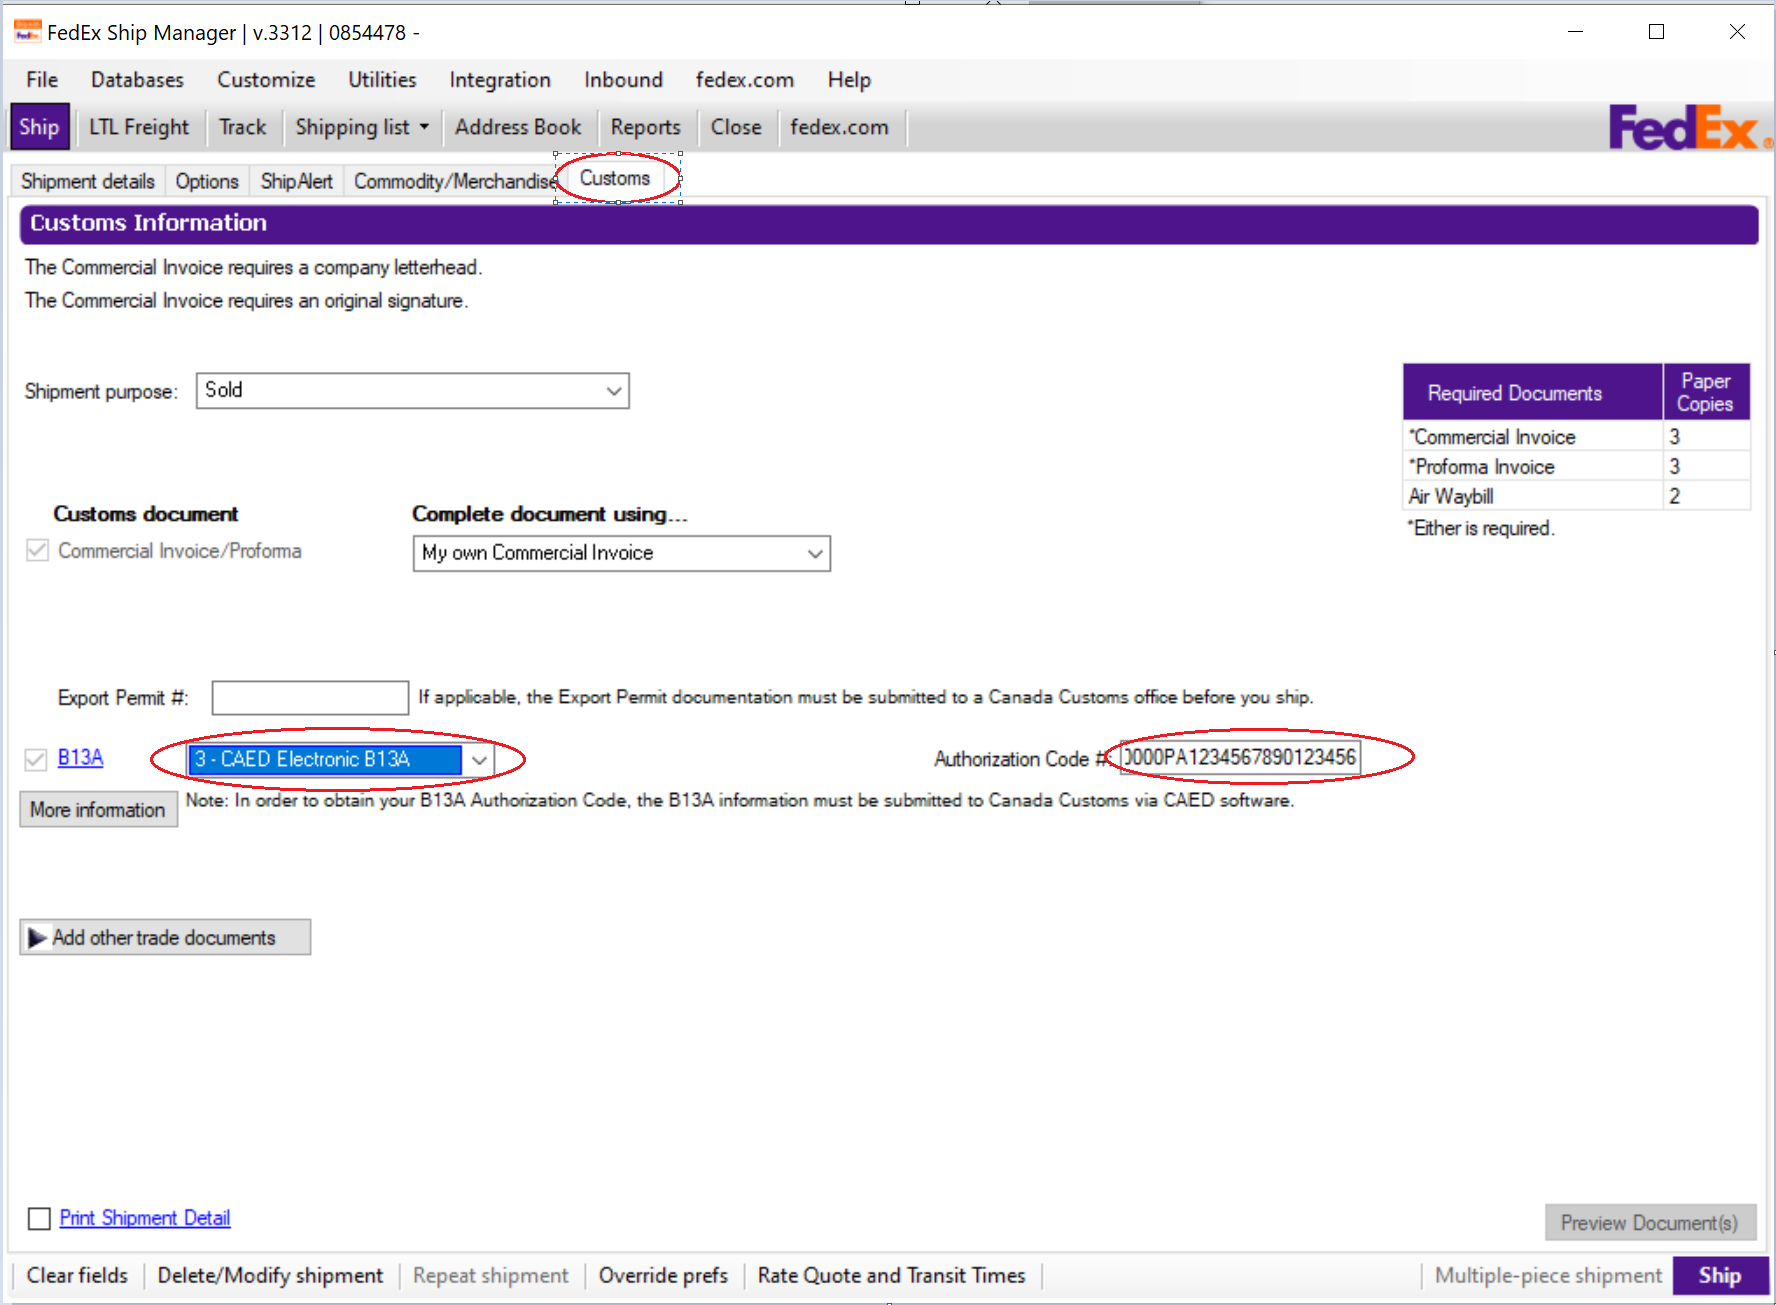Select the Ship toolbar tab
This screenshot has height=1305, width=1776.
point(40,127)
